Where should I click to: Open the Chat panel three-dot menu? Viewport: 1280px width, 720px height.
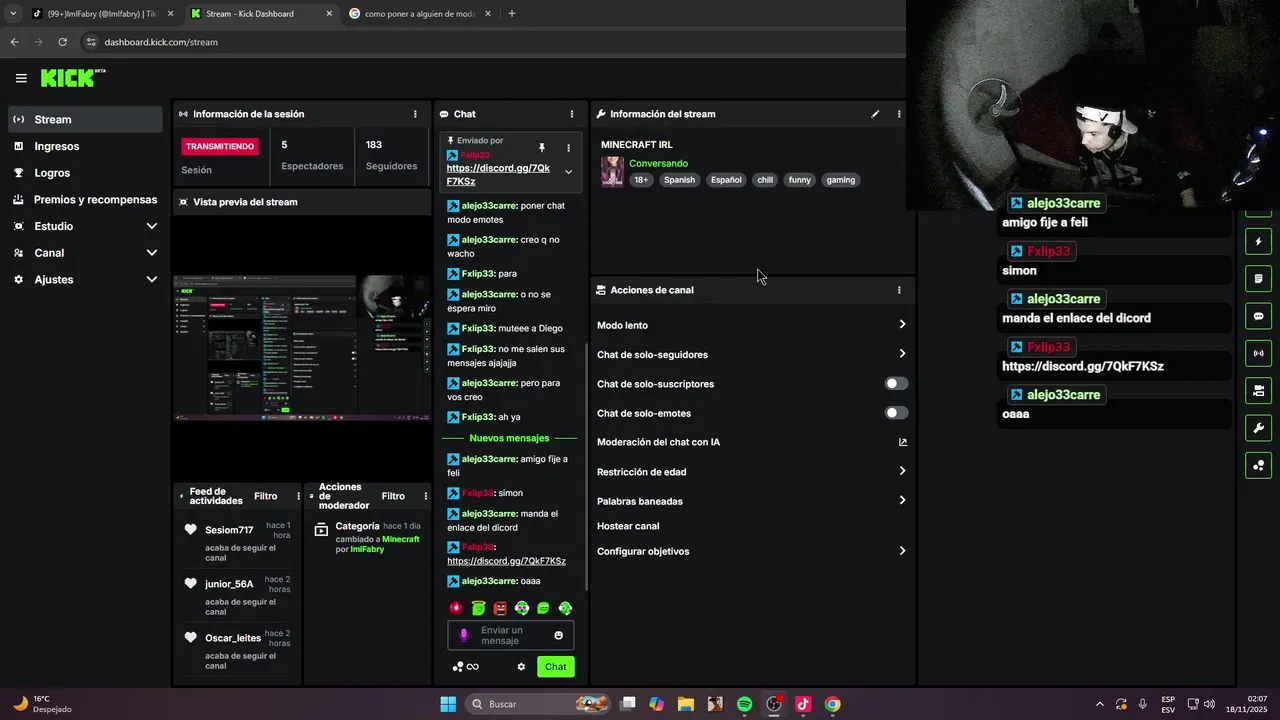click(x=572, y=114)
